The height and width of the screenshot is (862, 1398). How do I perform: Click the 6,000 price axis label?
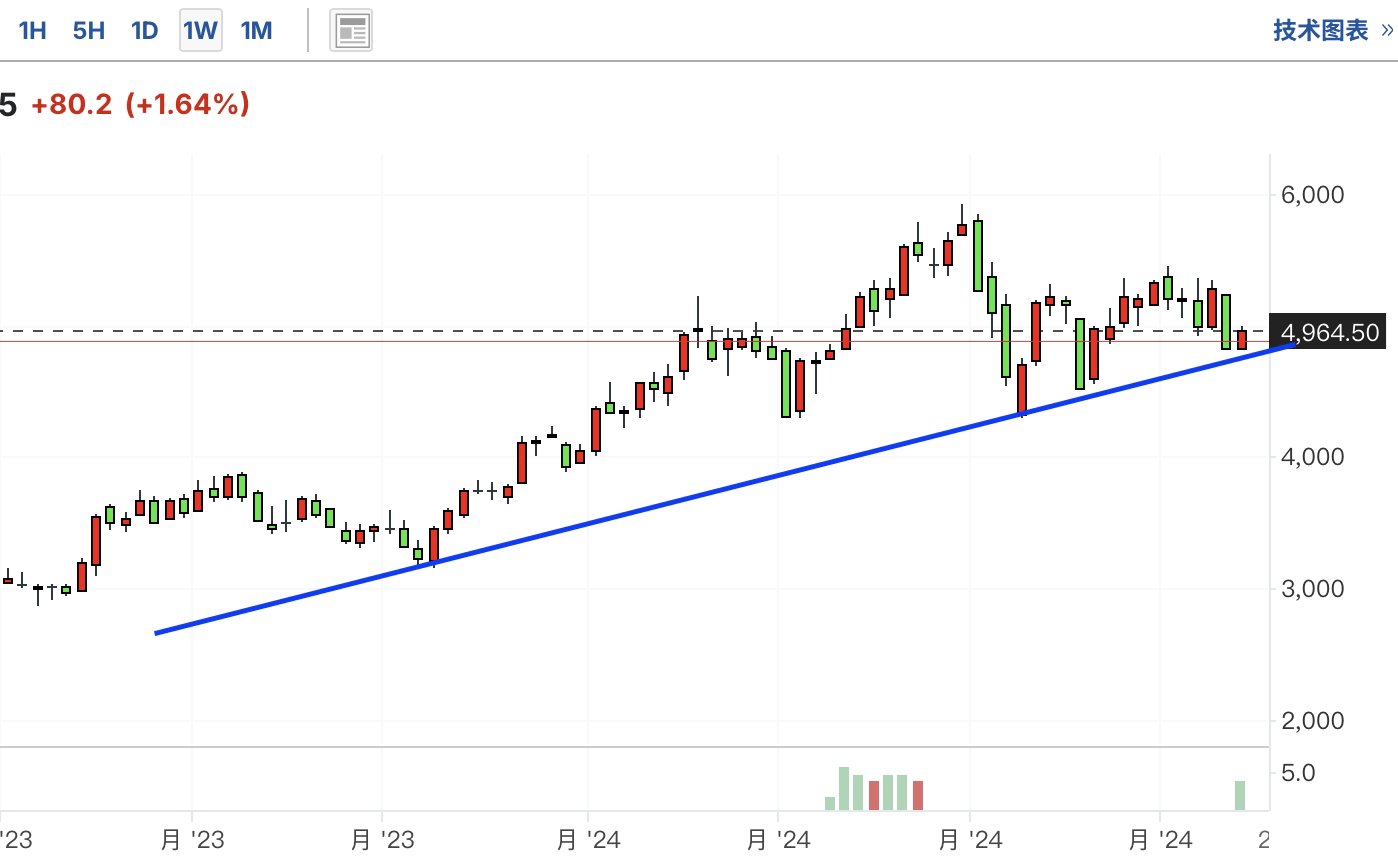click(x=1312, y=194)
